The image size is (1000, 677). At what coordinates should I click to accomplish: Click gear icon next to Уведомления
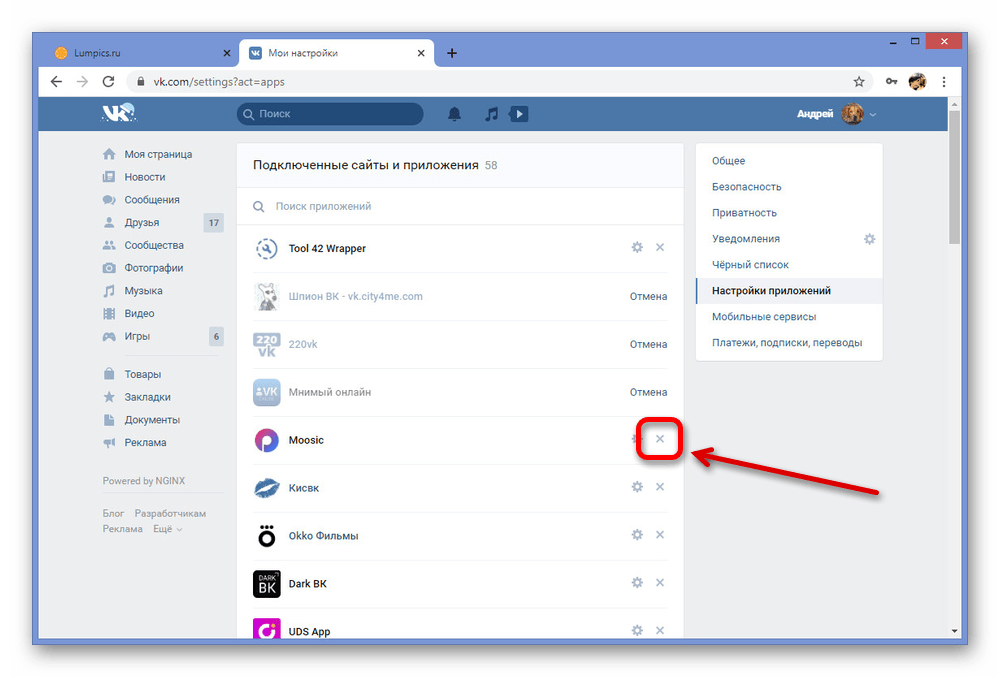(x=869, y=239)
